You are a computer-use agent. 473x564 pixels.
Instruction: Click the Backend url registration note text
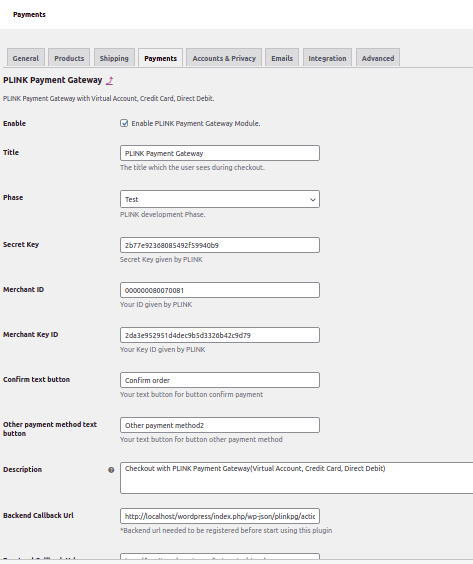[226, 530]
